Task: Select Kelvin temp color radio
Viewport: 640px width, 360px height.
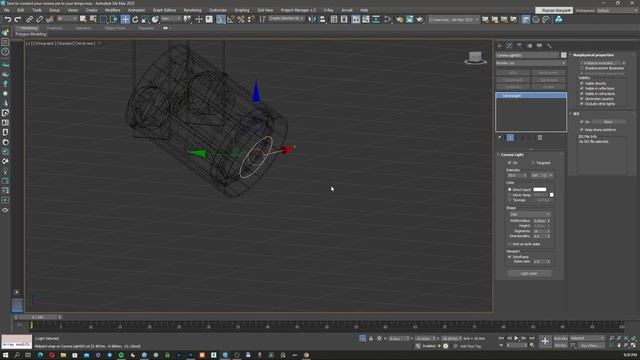Action: 509,195
